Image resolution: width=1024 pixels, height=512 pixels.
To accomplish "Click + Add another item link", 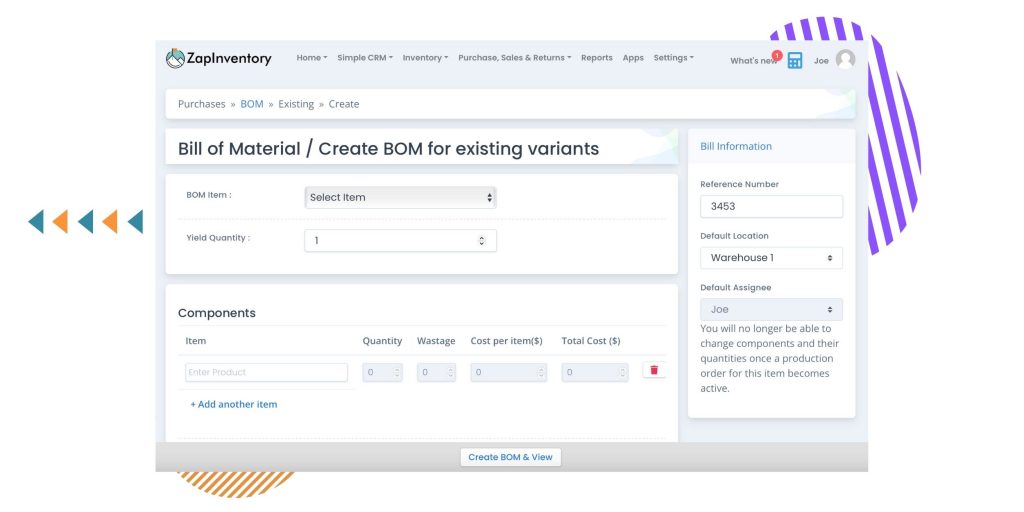I will pos(234,404).
